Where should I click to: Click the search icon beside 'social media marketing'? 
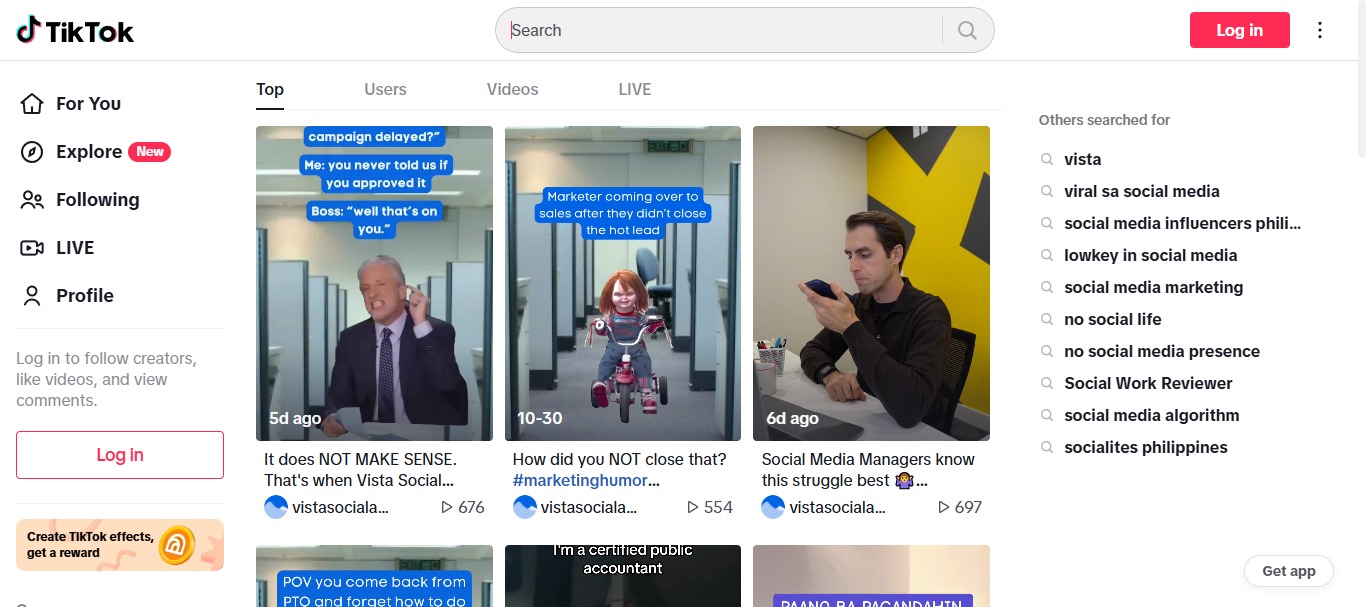coord(1047,288)
